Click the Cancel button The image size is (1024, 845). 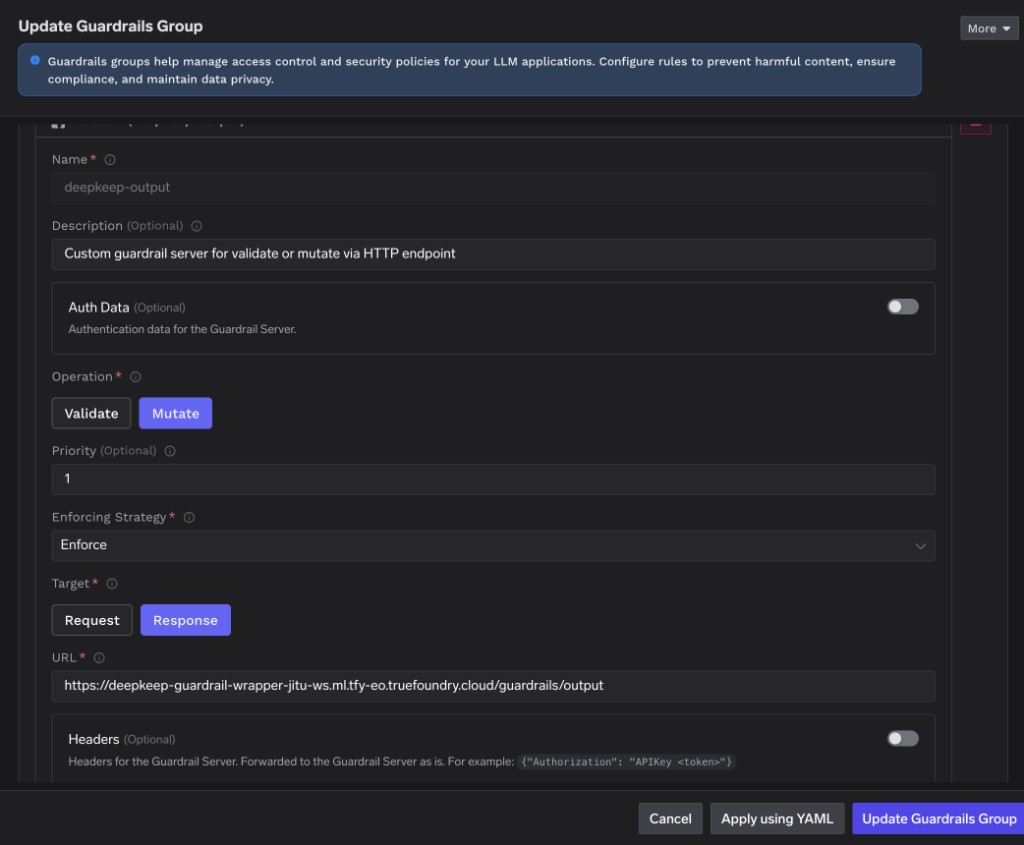670,818
